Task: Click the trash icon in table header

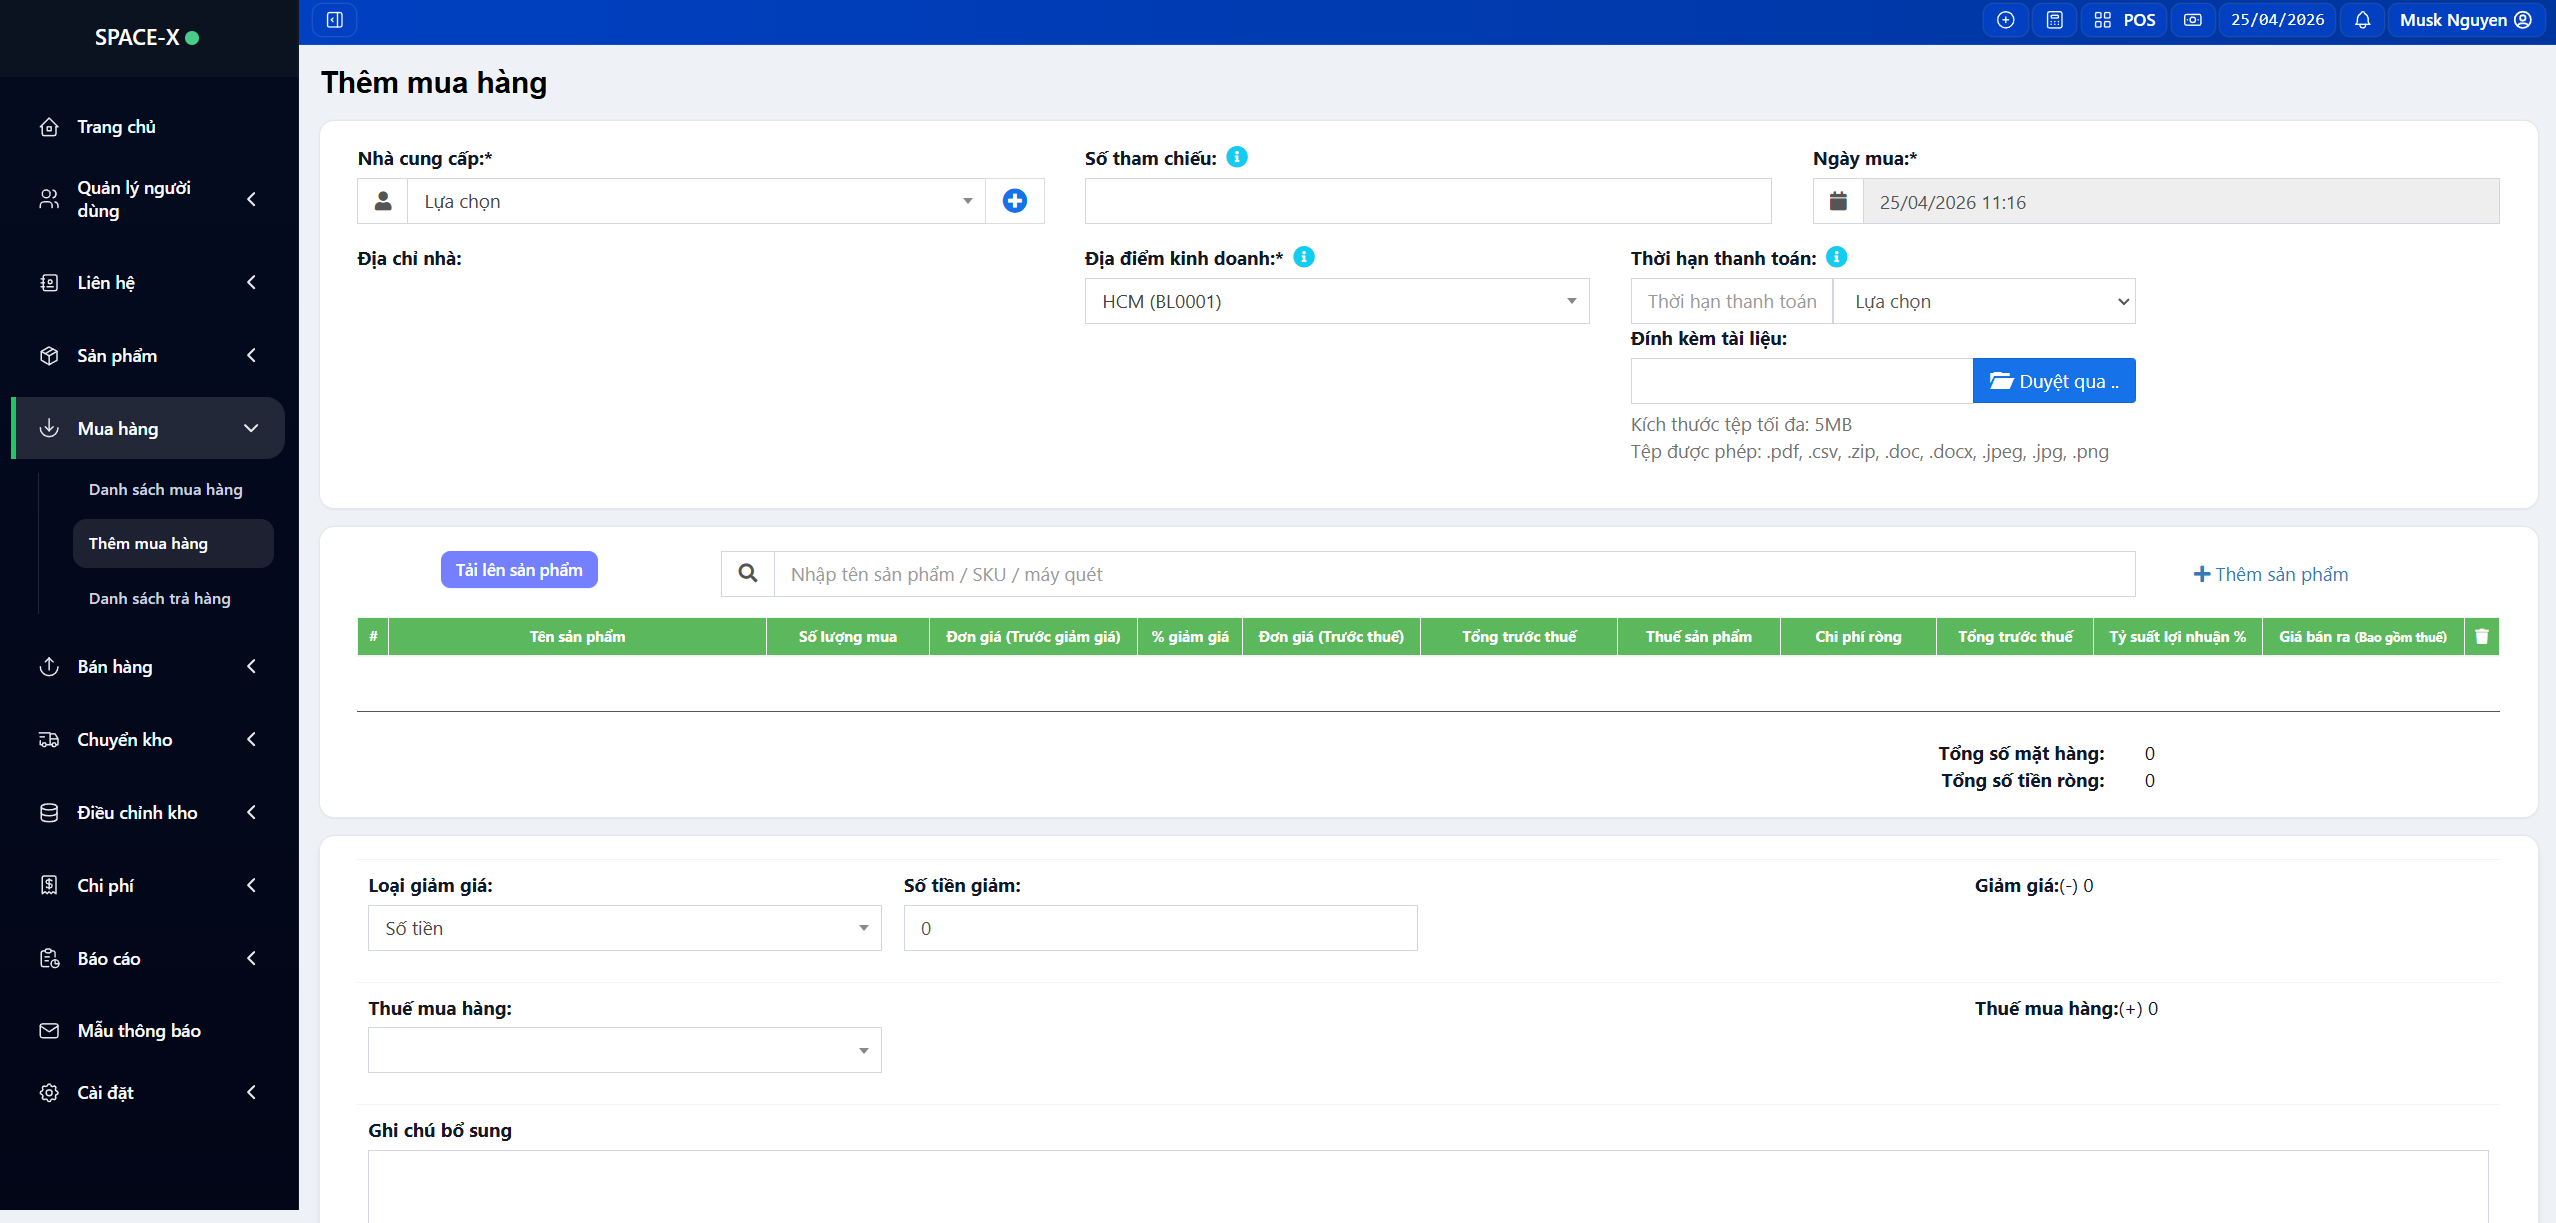Action: click(x=2481, y=636)
